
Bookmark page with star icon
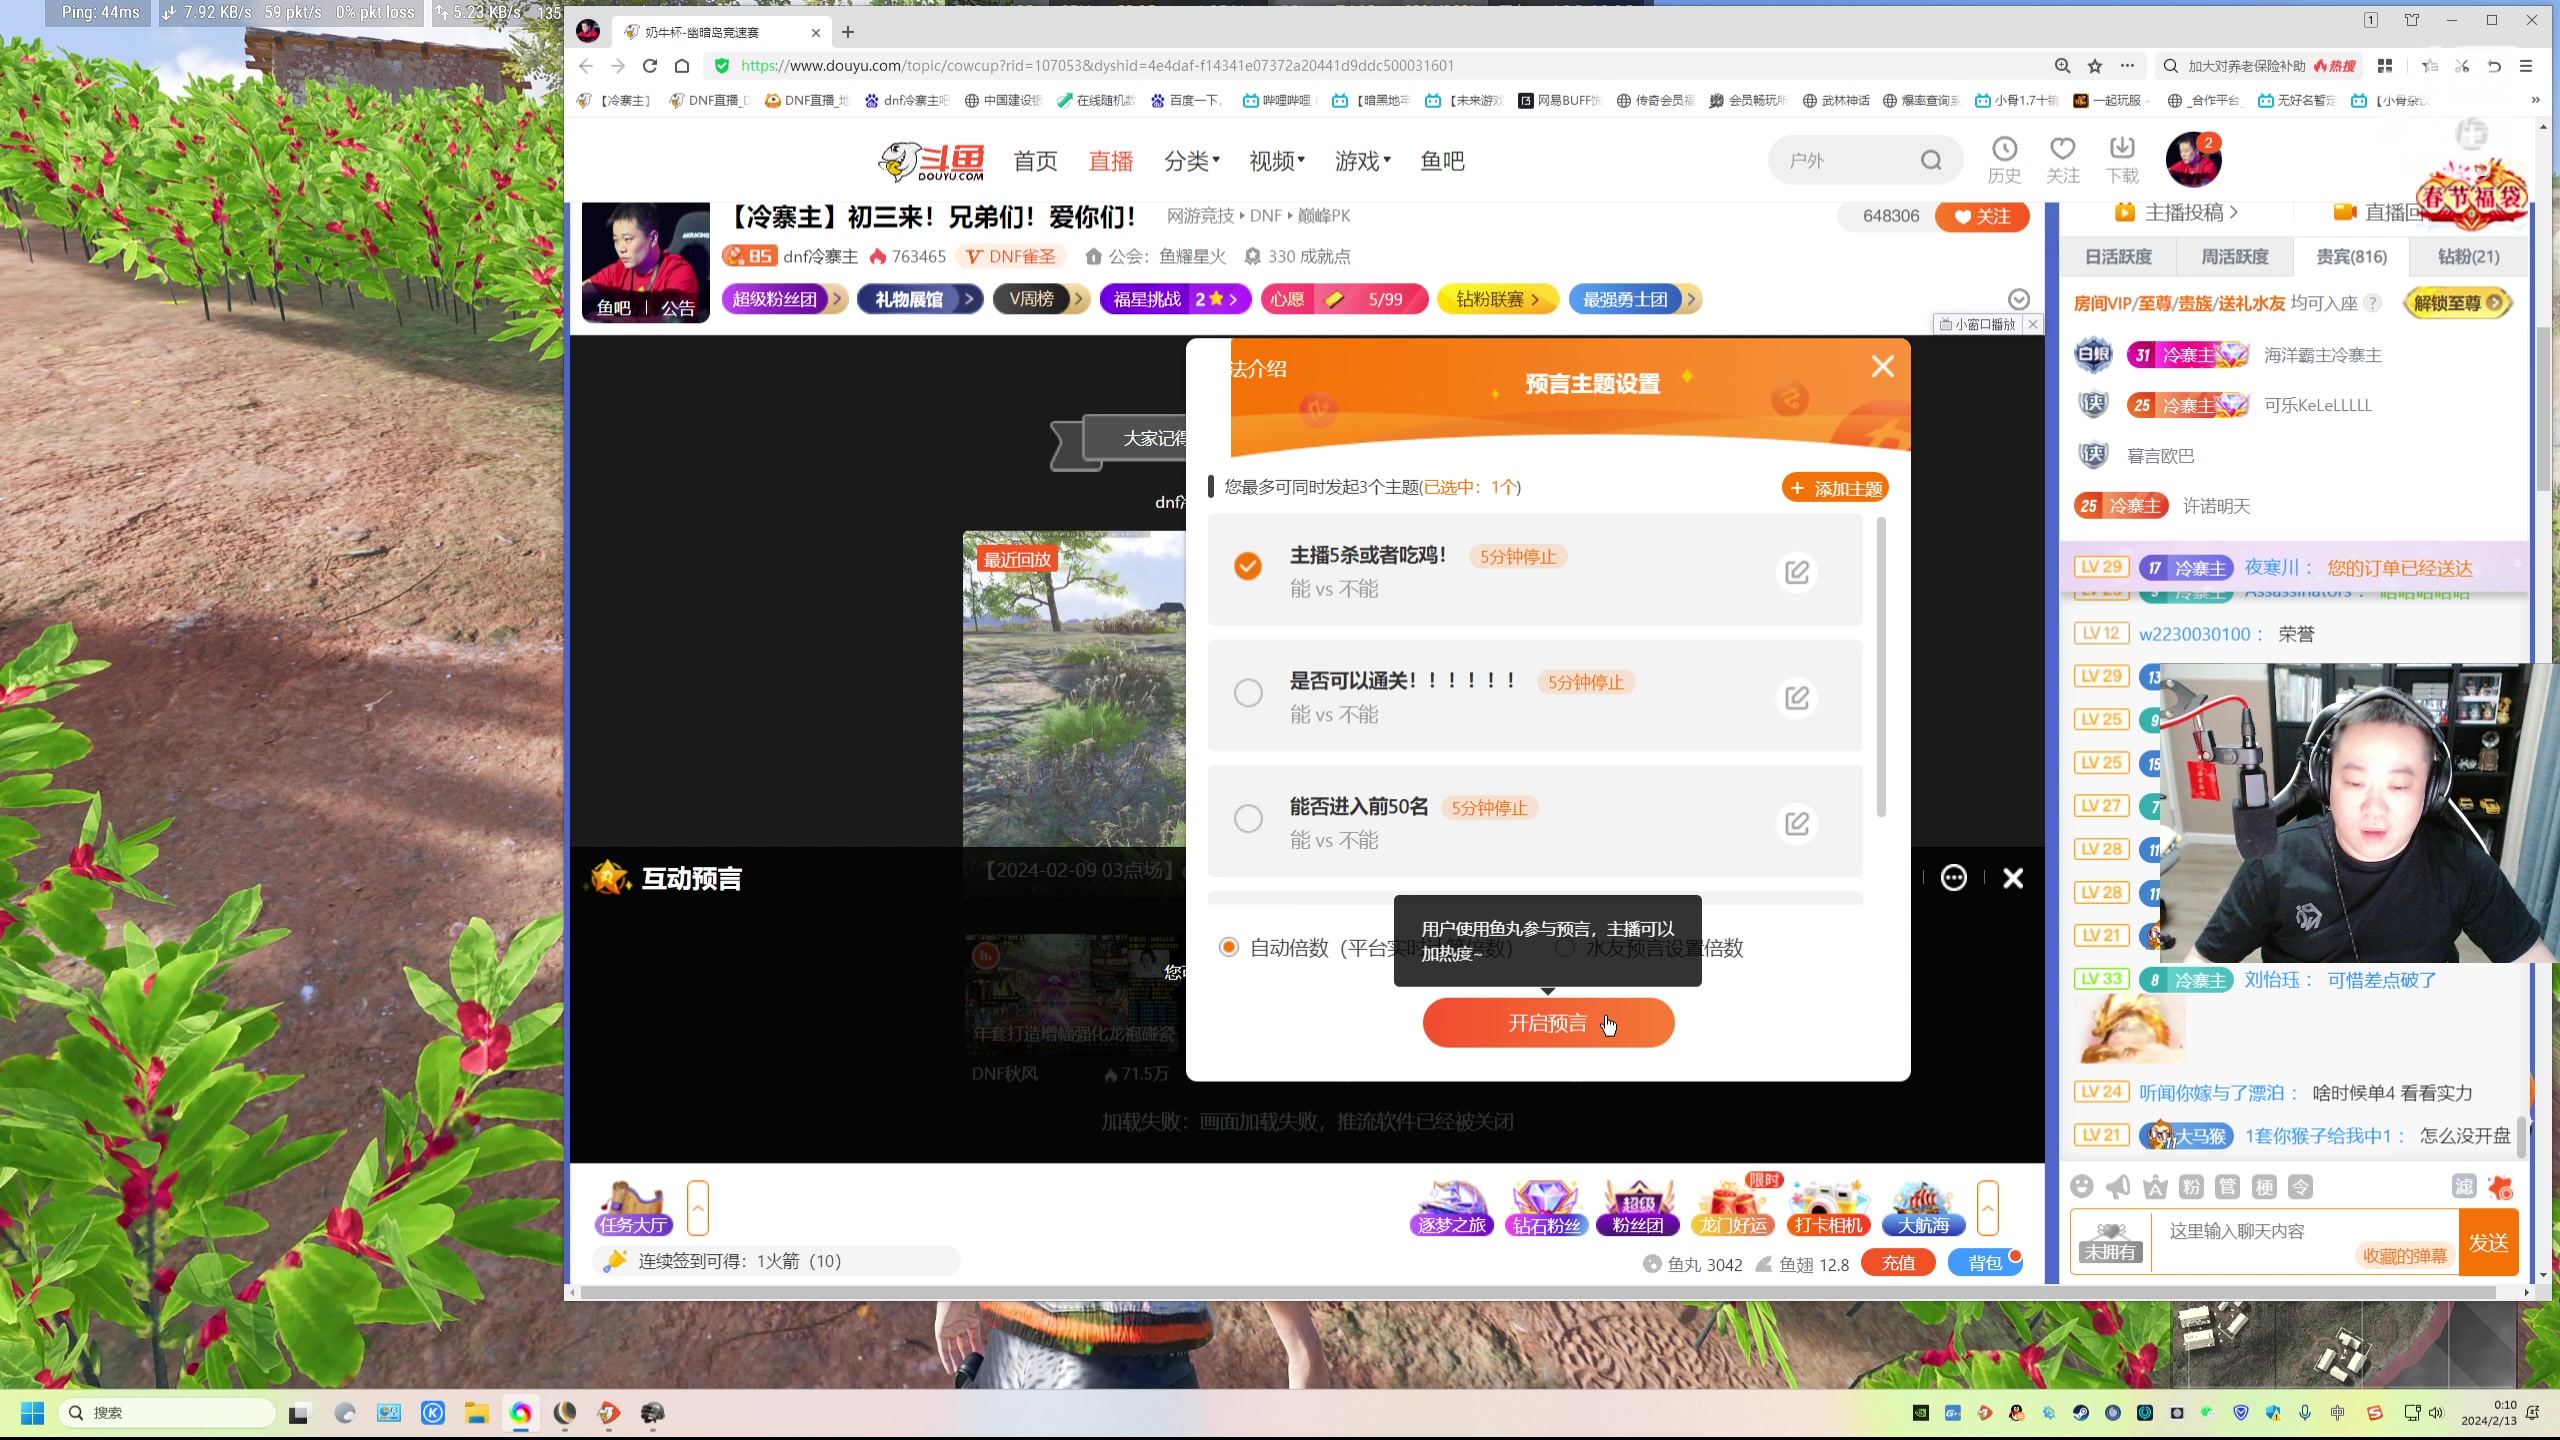click(2095, 66)
